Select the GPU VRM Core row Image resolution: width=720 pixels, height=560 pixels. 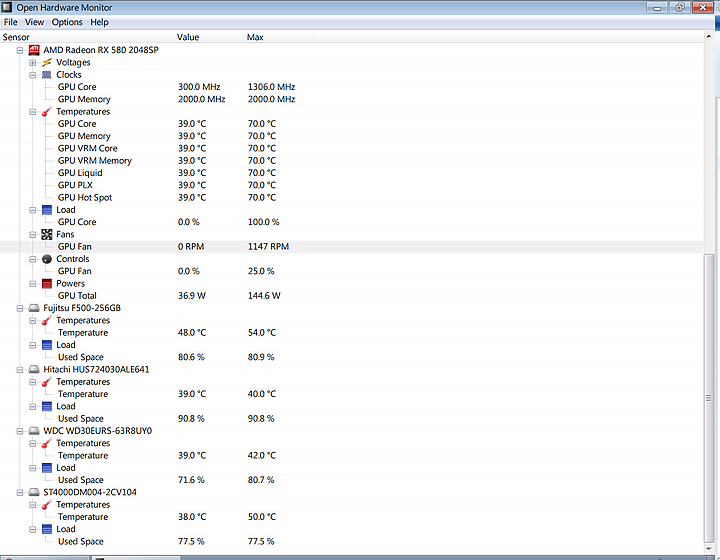pos(352,148)
